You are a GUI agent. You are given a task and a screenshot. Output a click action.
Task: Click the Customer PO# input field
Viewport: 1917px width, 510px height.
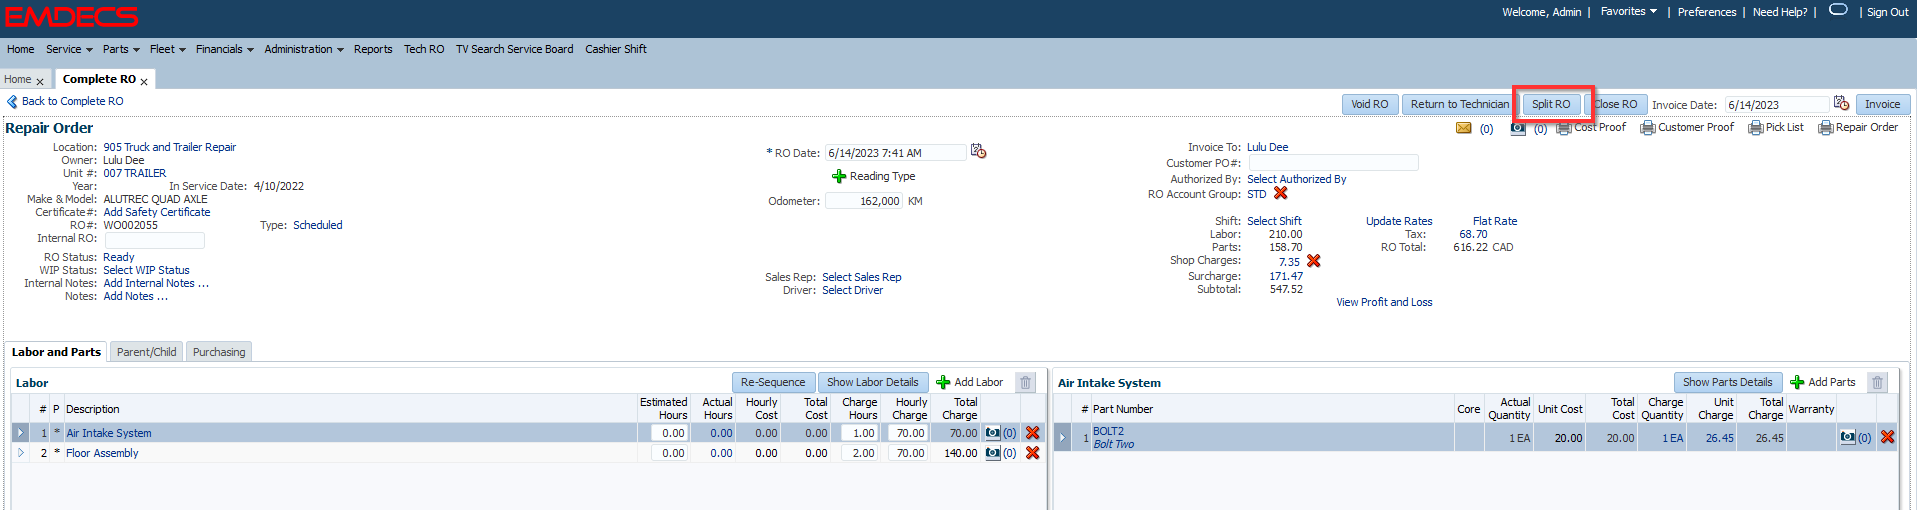click(1332, 162)
